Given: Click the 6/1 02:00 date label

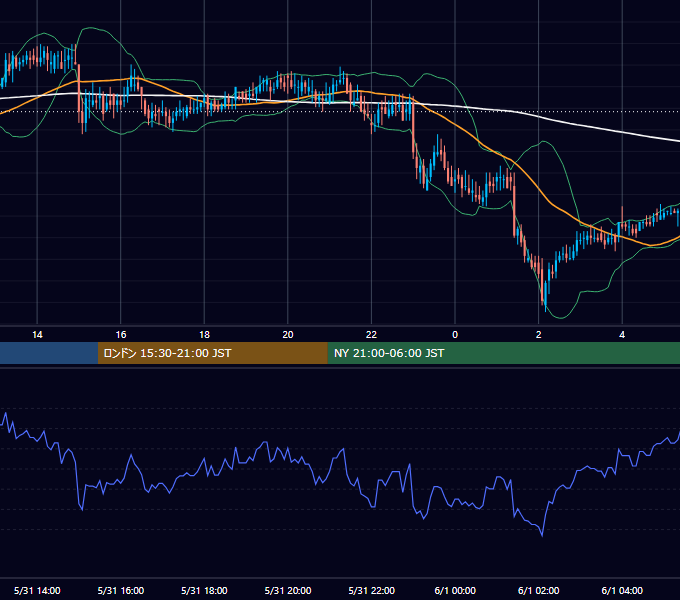Looking at the screenshot, I should tap(539, 590).
